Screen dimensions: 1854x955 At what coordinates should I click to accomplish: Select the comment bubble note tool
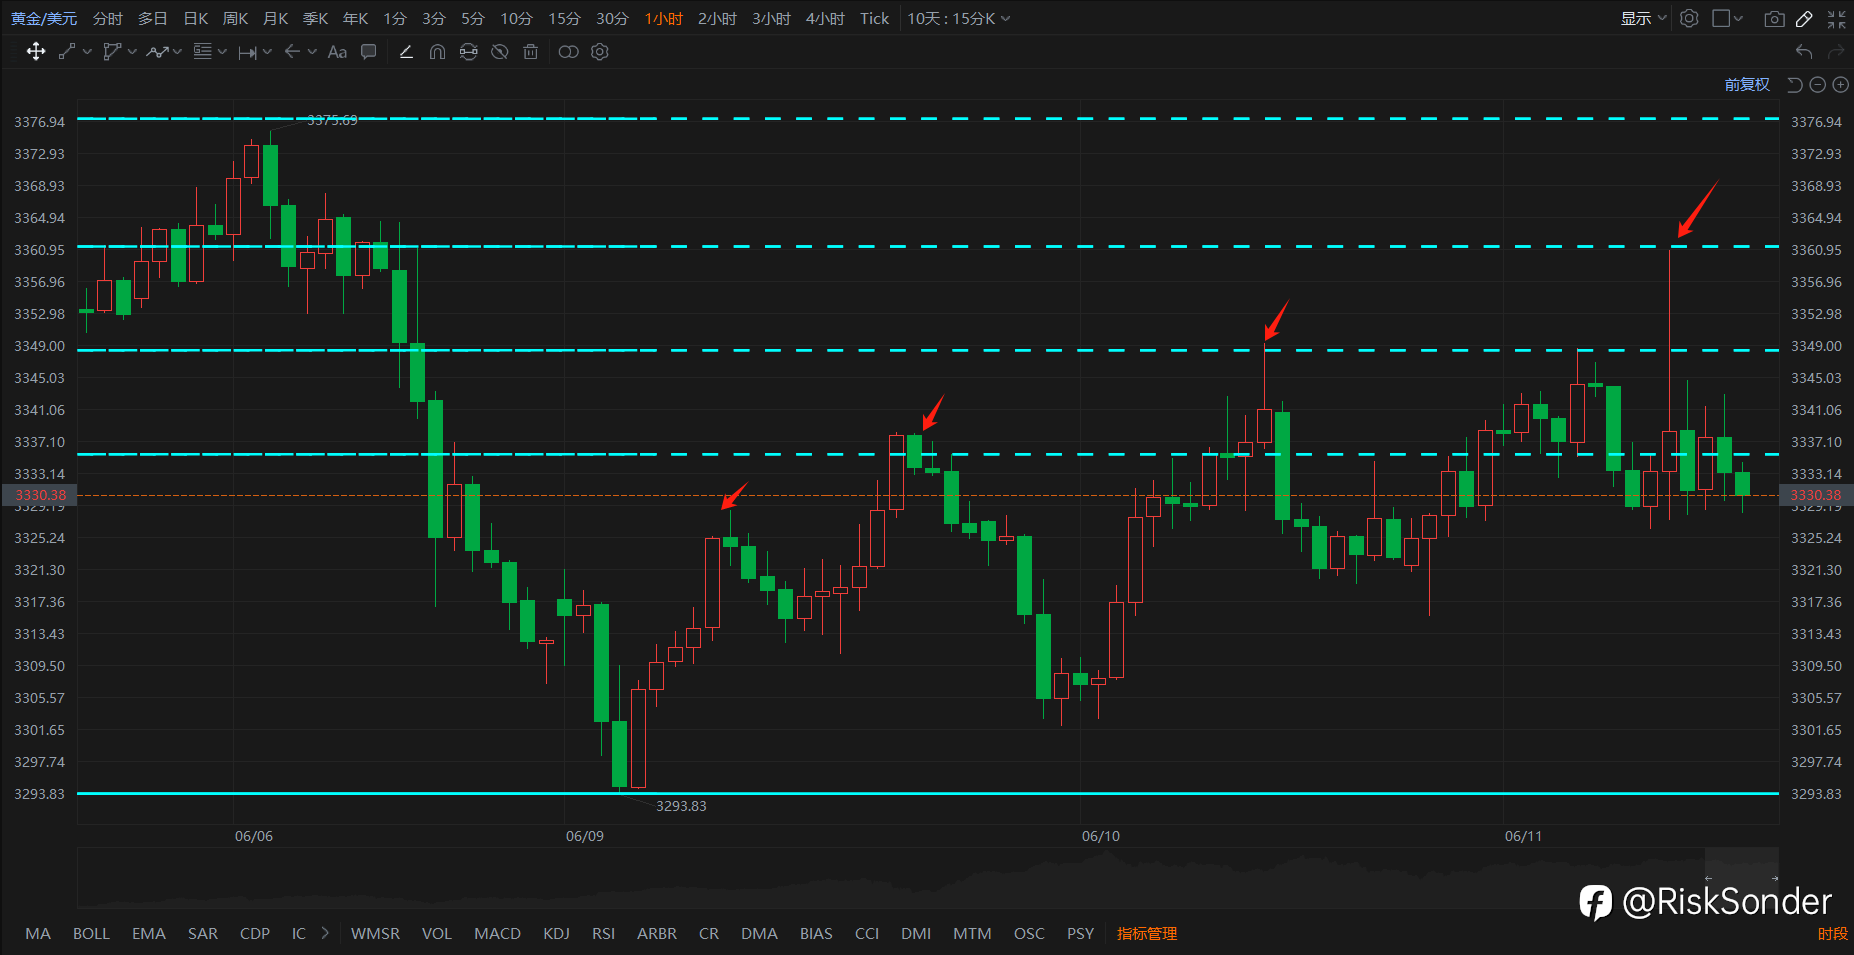coord(369,52)
